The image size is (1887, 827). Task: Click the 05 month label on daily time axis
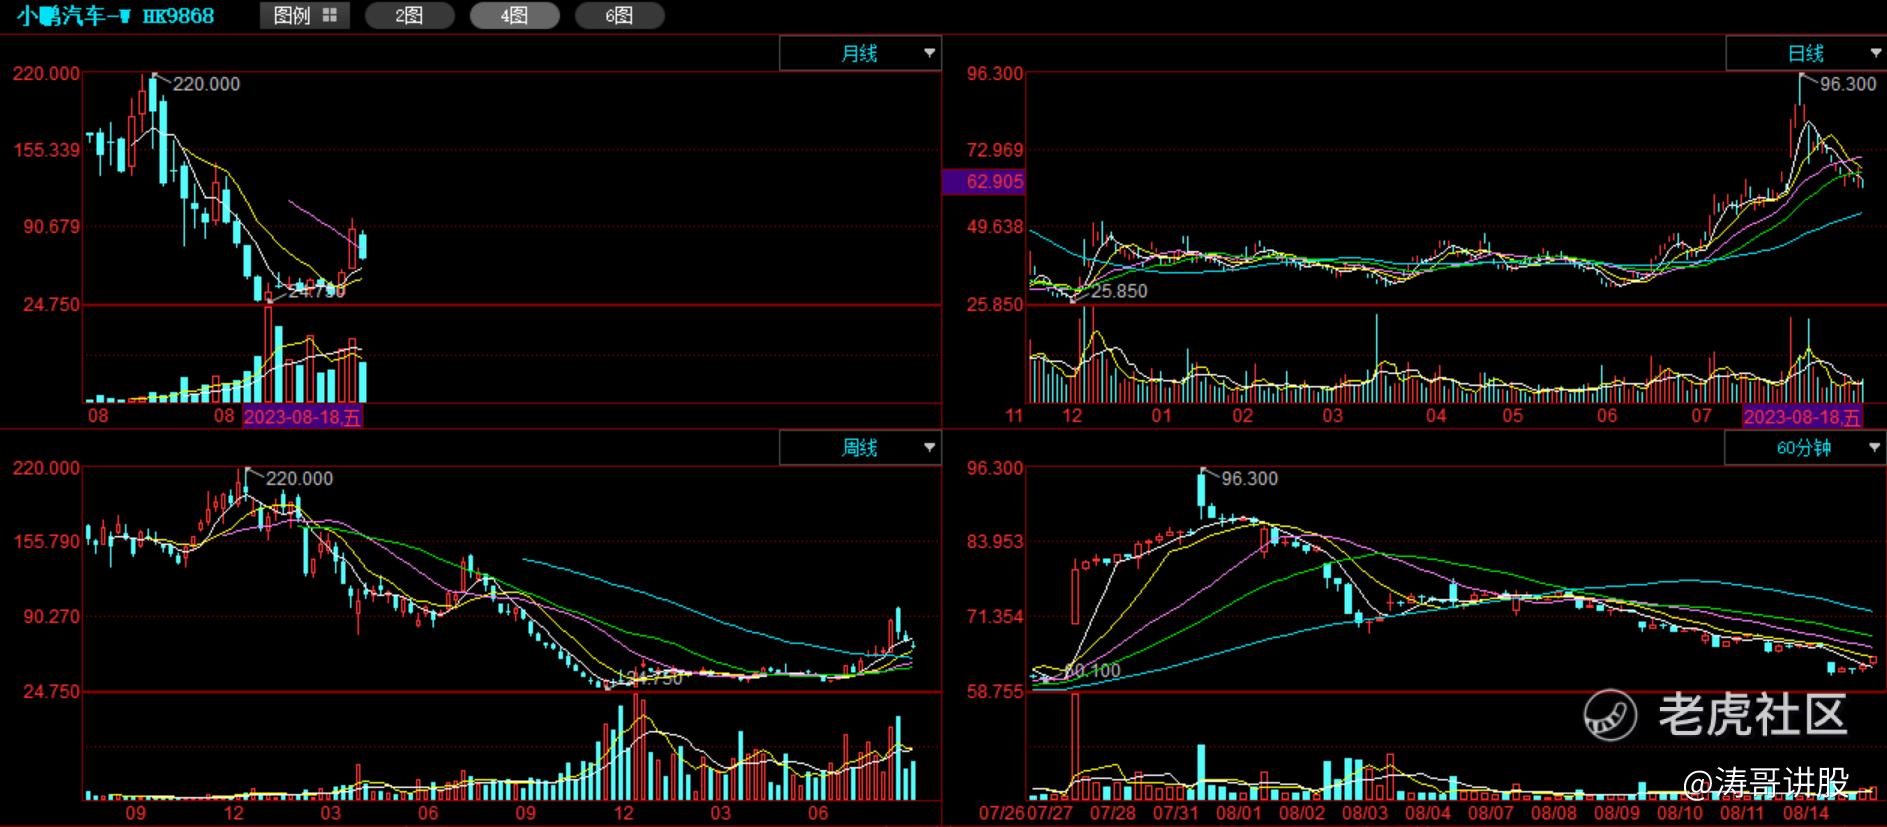(x=1512, y=415)
